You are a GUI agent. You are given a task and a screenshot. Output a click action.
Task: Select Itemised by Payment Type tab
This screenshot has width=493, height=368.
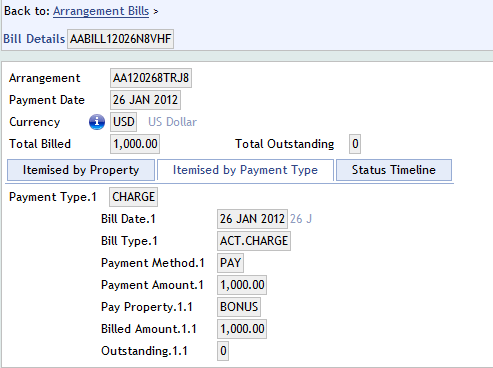(x=245, y=170)
